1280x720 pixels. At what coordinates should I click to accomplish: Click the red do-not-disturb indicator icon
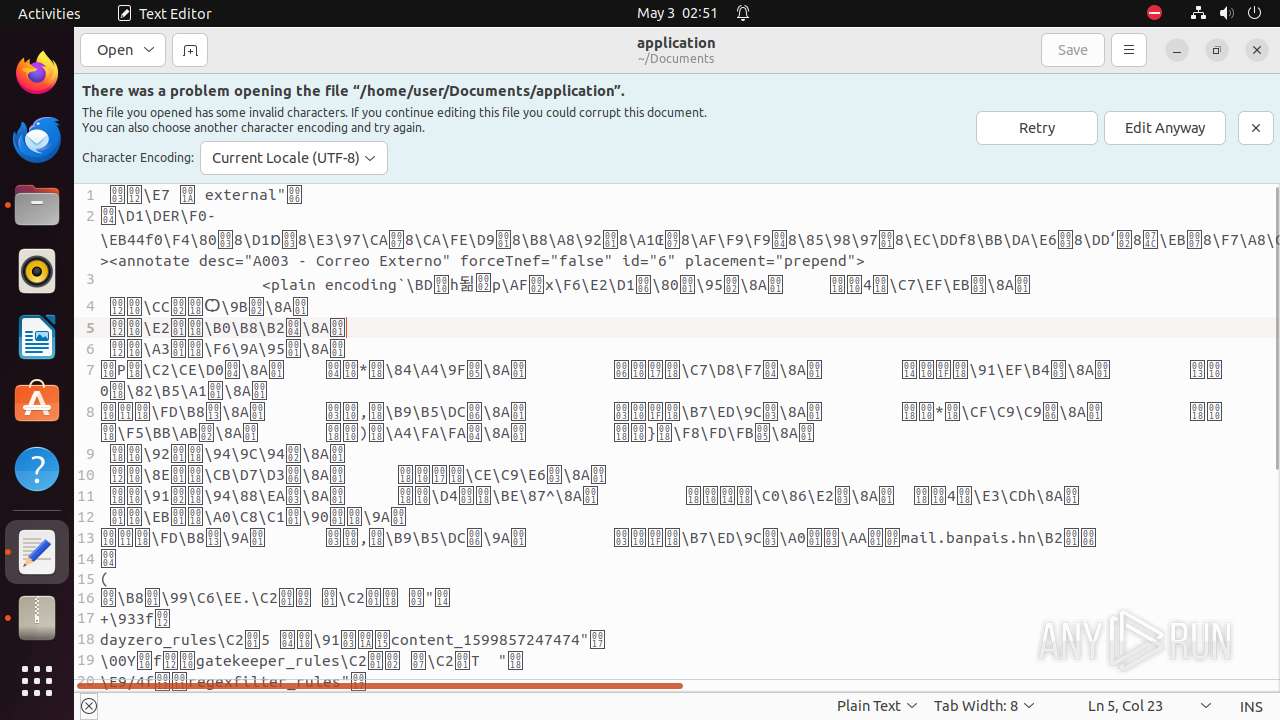[1154, 13]
